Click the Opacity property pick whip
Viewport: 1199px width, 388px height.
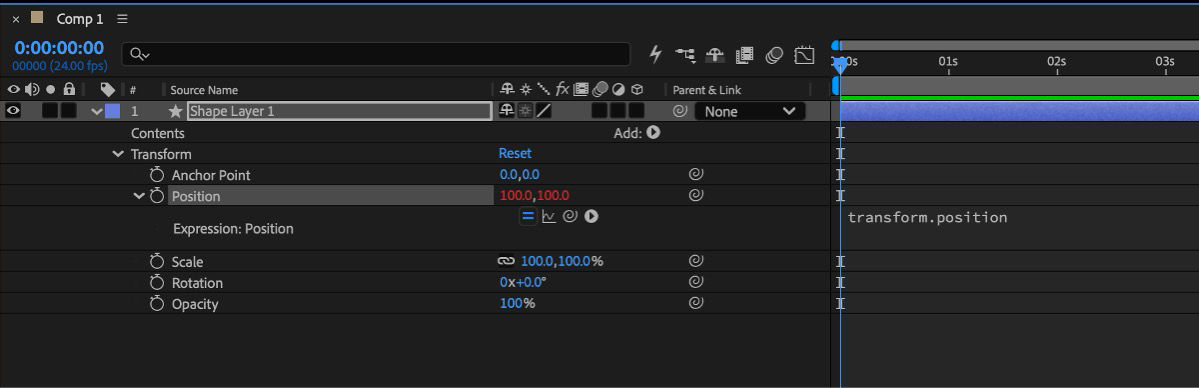coord(695,304)
